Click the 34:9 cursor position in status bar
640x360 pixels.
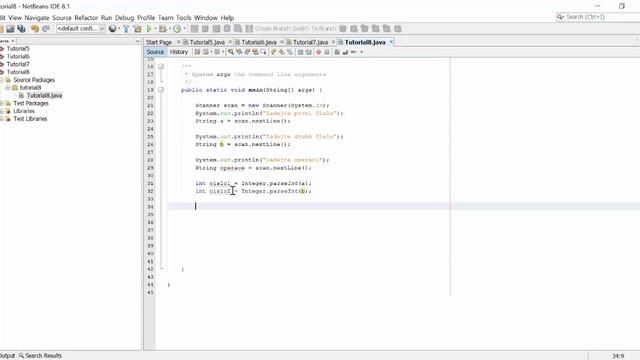[x=618, y=356]
